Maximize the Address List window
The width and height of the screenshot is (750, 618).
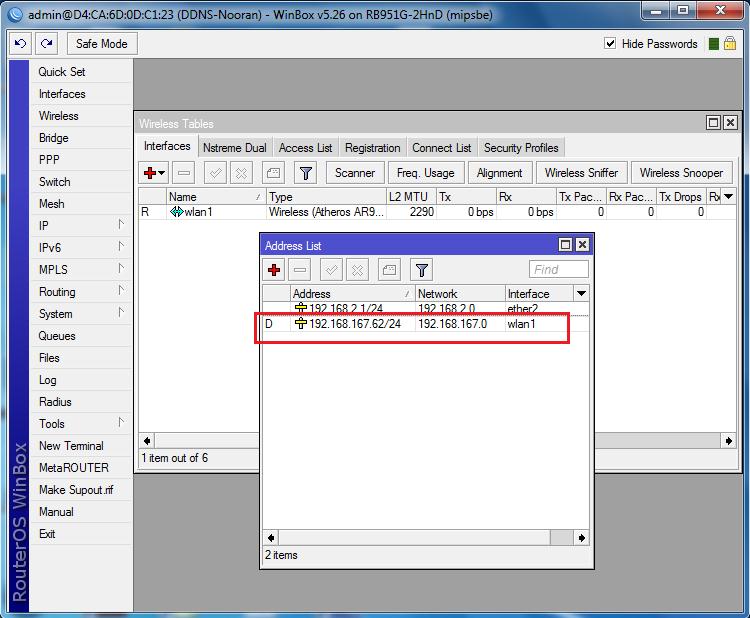565,245
